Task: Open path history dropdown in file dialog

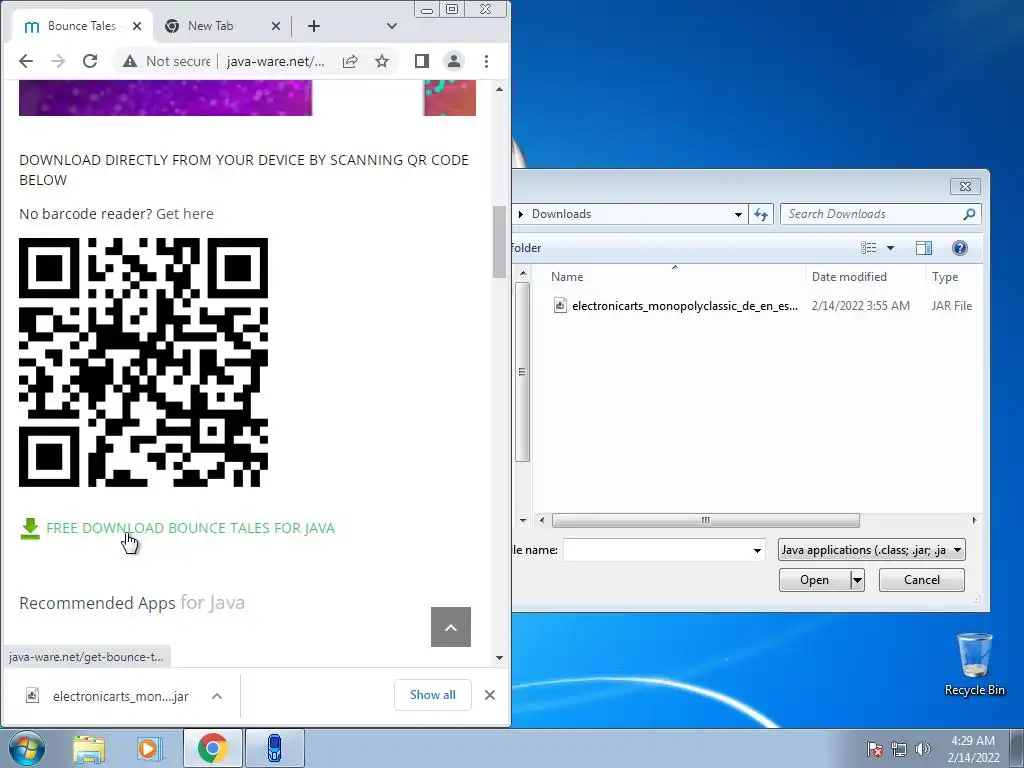Action: [738, 214]
